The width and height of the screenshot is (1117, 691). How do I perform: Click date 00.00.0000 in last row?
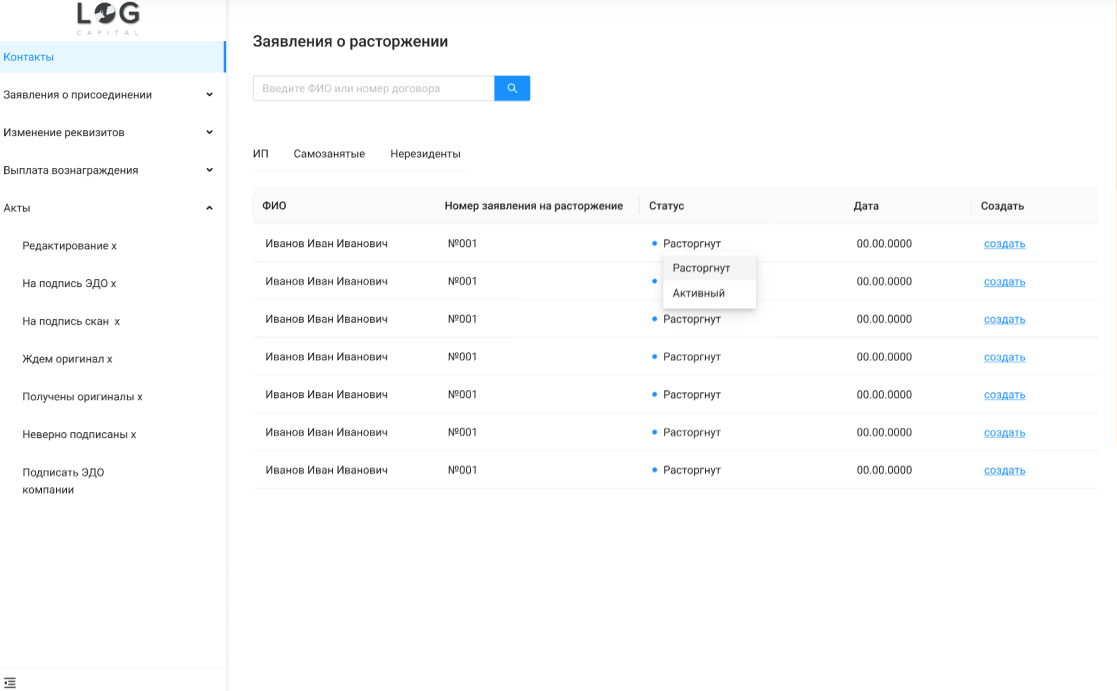point(884,470)
